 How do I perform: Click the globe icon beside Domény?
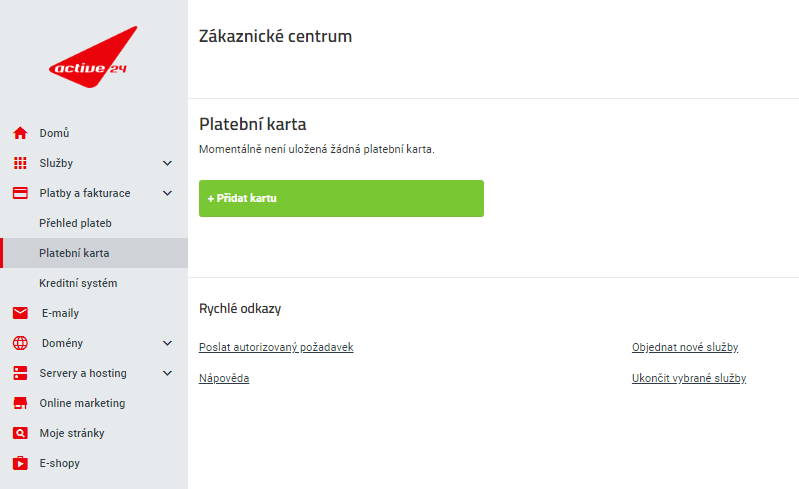click(20, 343)
